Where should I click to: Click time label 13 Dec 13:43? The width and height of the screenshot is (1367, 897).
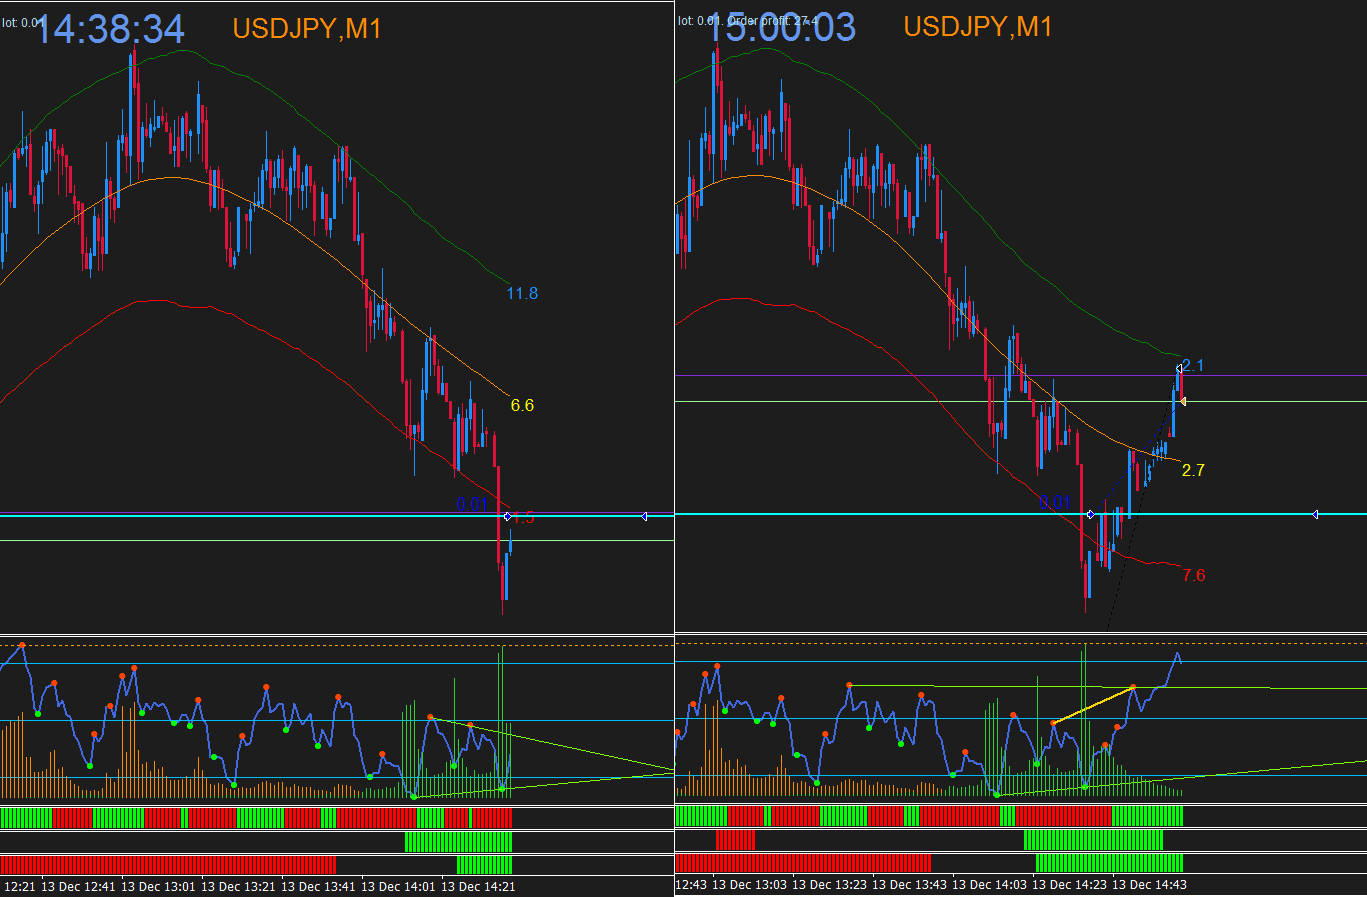point(909,884)
